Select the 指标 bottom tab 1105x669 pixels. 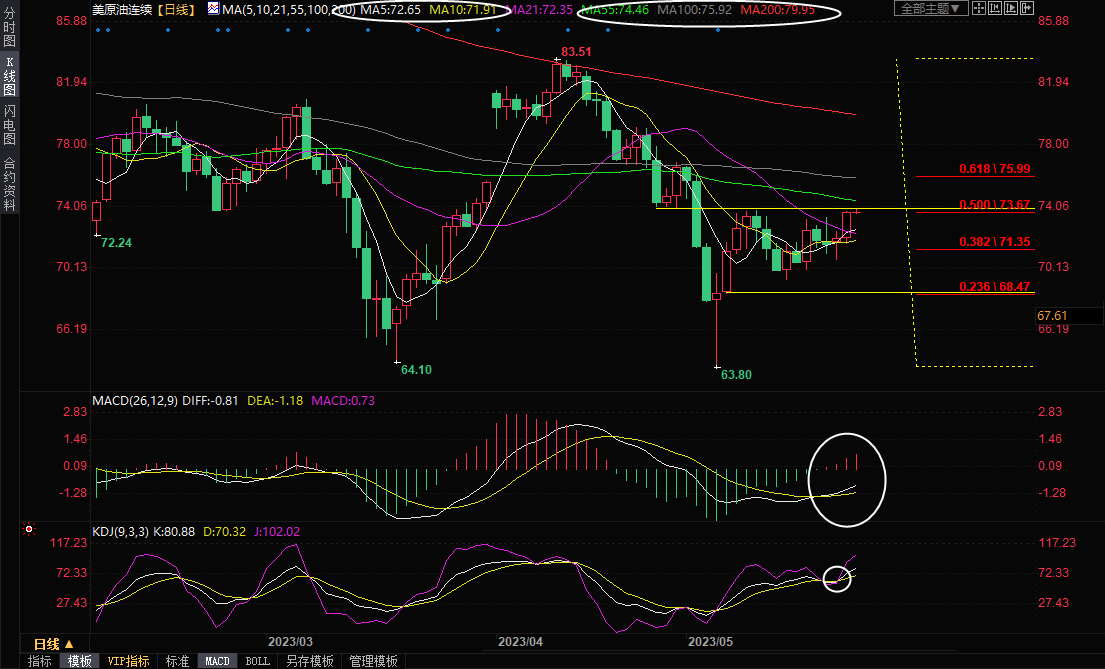[x=39, y=661]
